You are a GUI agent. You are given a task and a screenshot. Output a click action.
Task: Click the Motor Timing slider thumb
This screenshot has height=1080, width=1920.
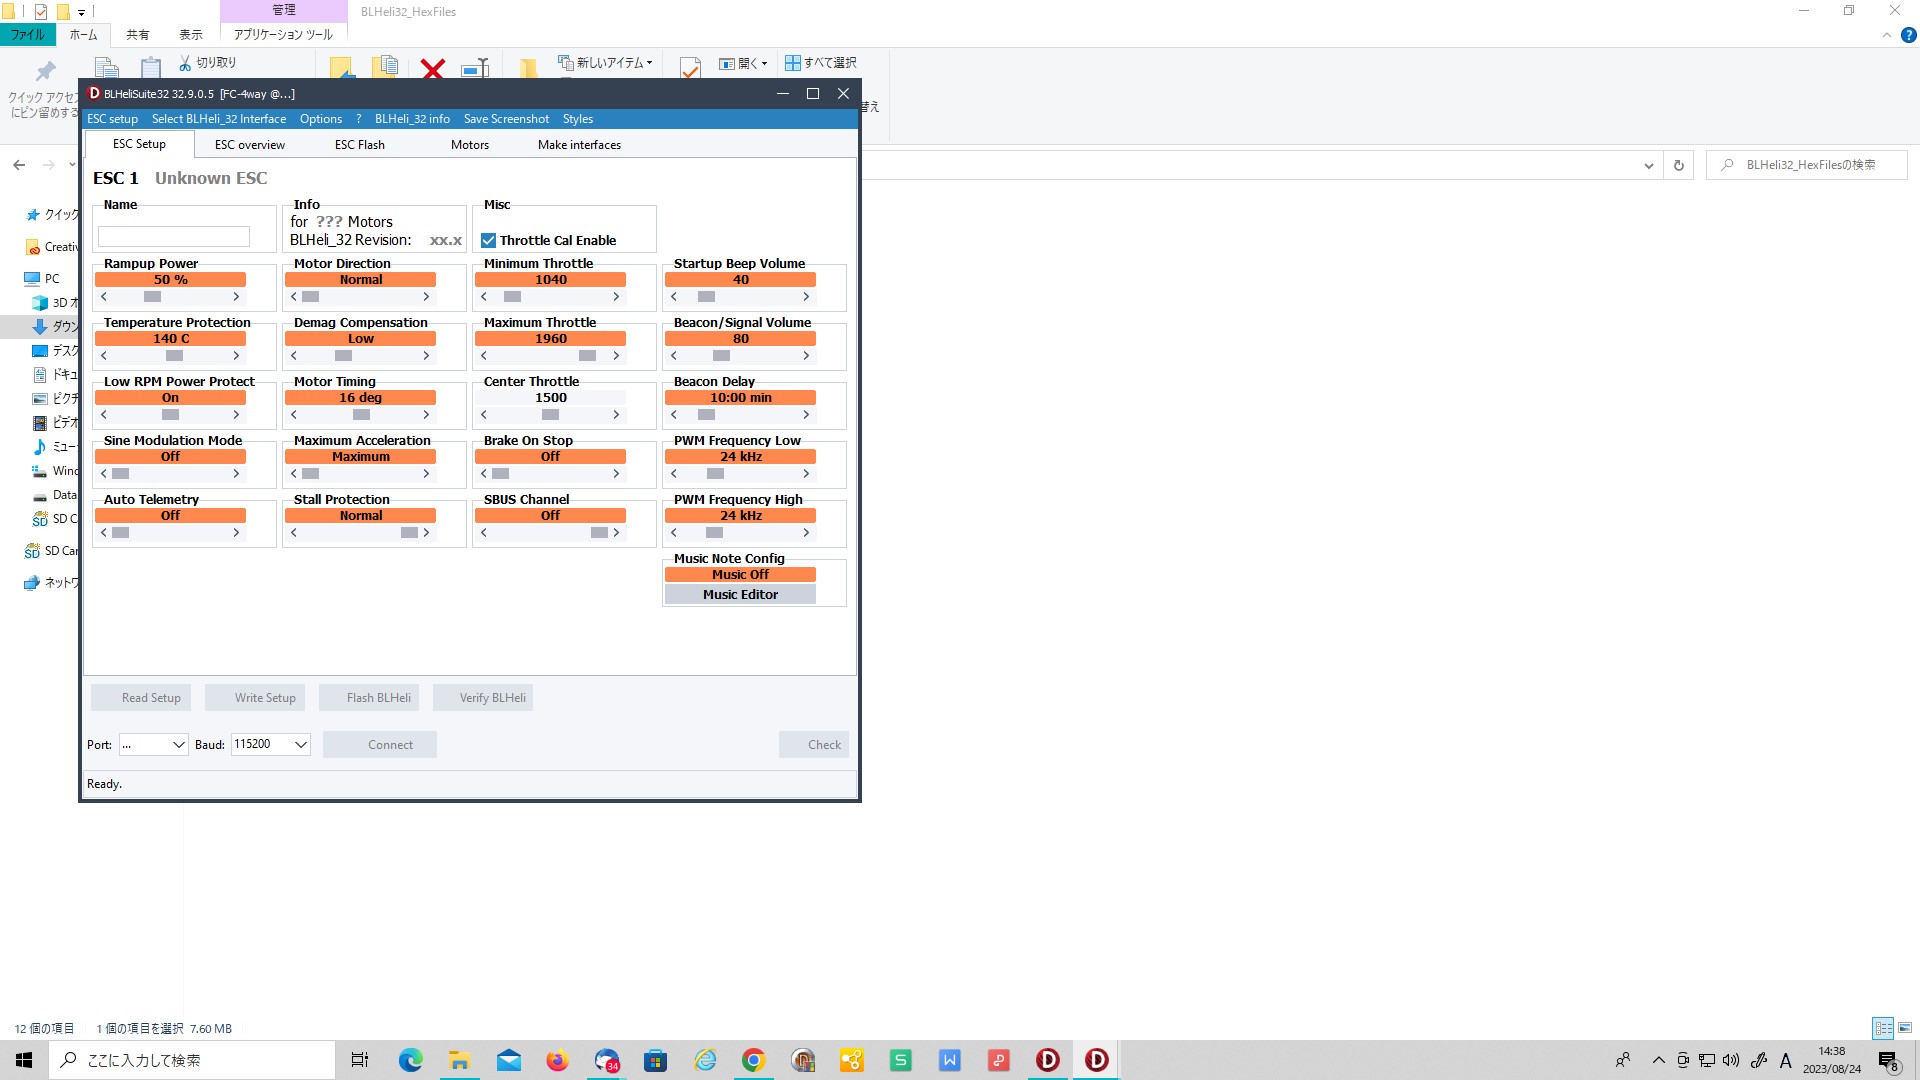tap(361, 415)
